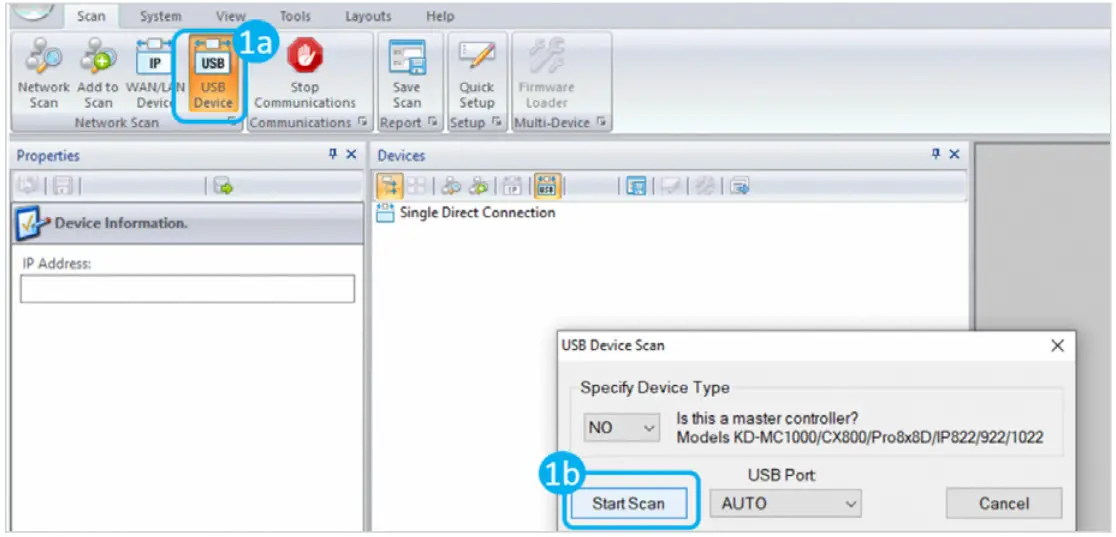
Task: Click the greyed edit icon in Devices toolbar
Action: coord(670,187)
